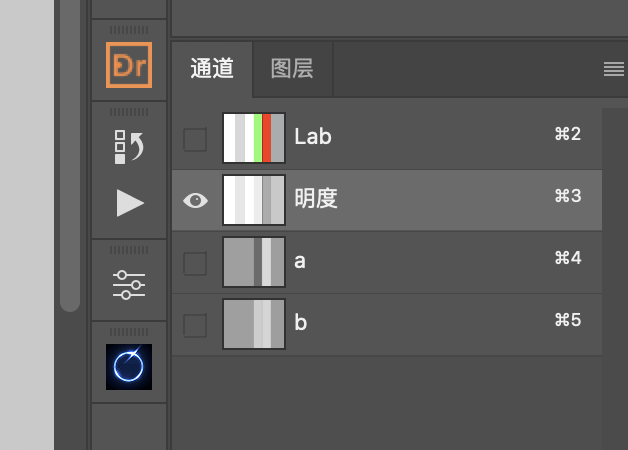The height and width of the screenshot is (450, 628).
Task: Open the Channels panel options menu
Action: (614, 69)
